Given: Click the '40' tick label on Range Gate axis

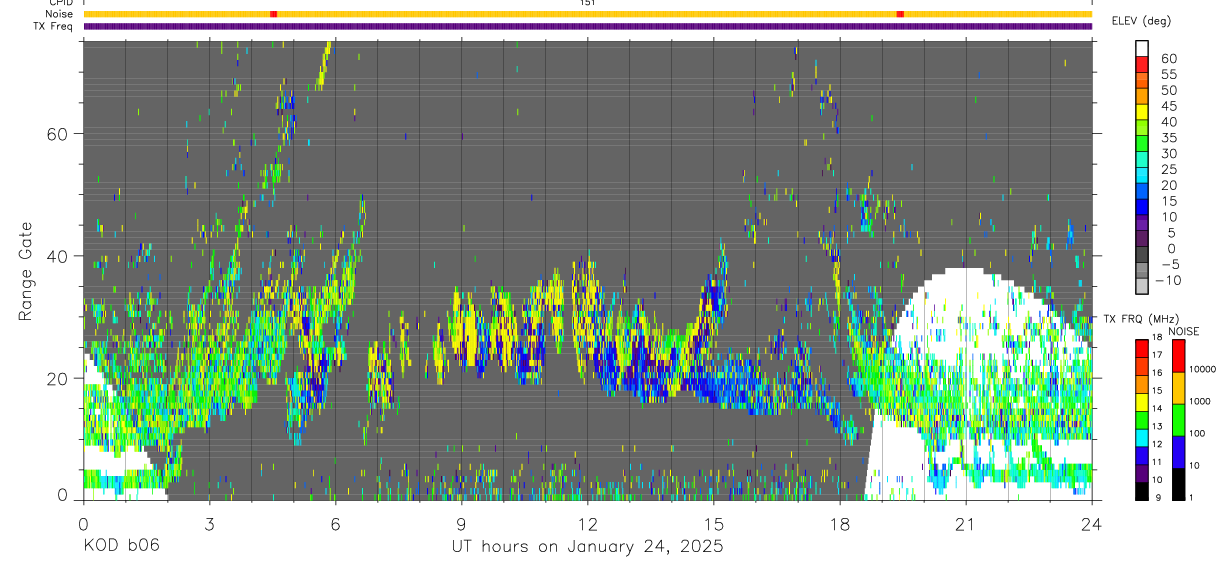Looking at the screenshot, I should pyautogui.click(x=56, y=256).
